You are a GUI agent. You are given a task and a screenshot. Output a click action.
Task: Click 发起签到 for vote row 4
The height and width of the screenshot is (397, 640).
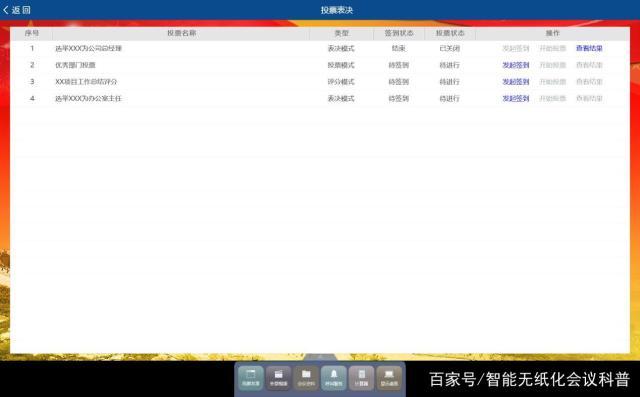(516, 98)
